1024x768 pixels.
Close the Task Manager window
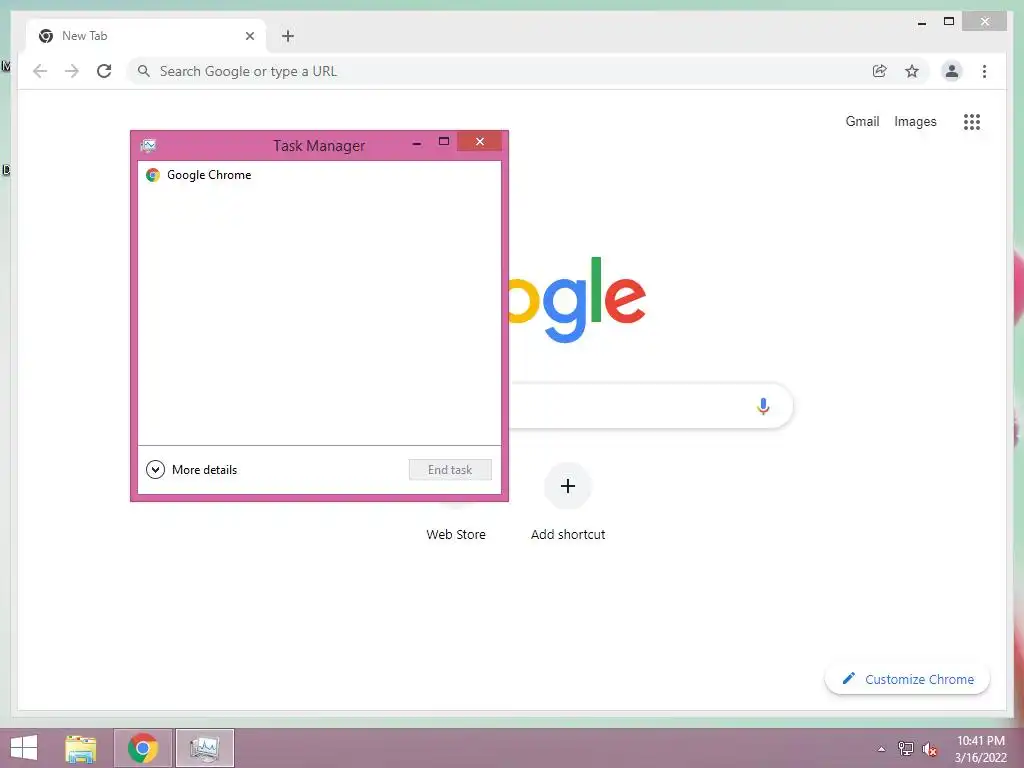click(x=479, y=141)
